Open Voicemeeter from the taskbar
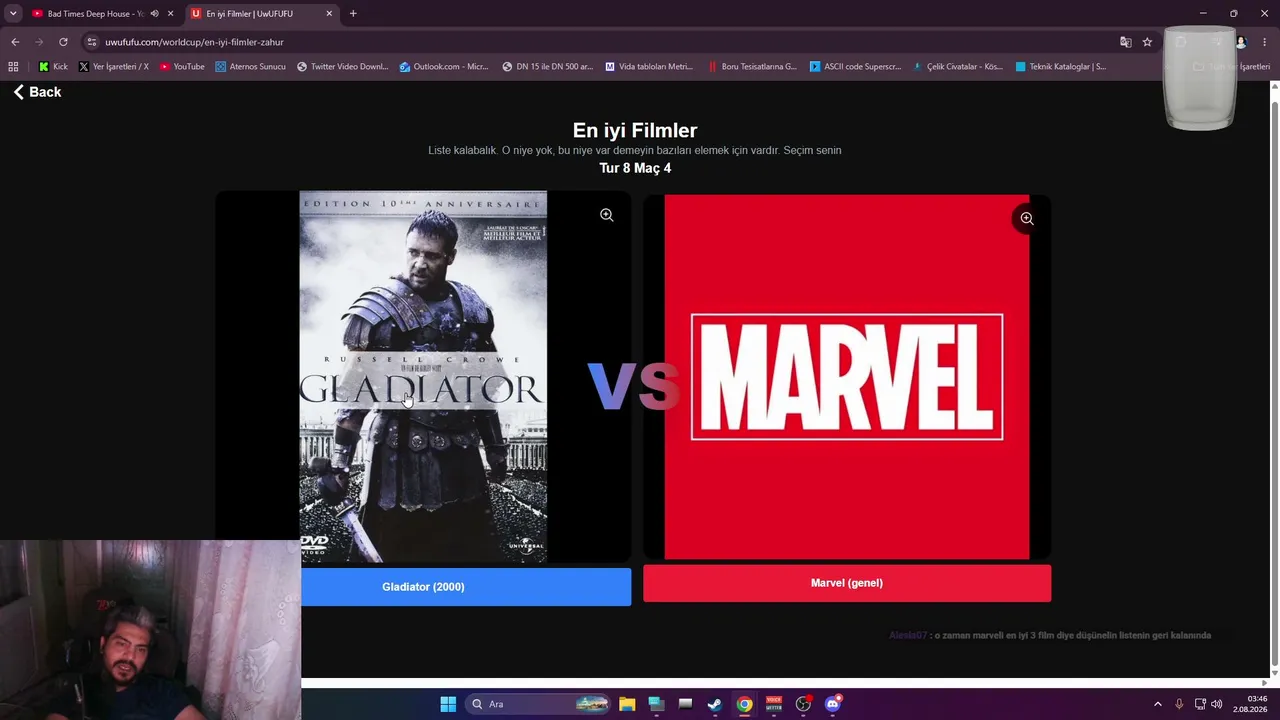1280x720 pixels. pos(773,704)
